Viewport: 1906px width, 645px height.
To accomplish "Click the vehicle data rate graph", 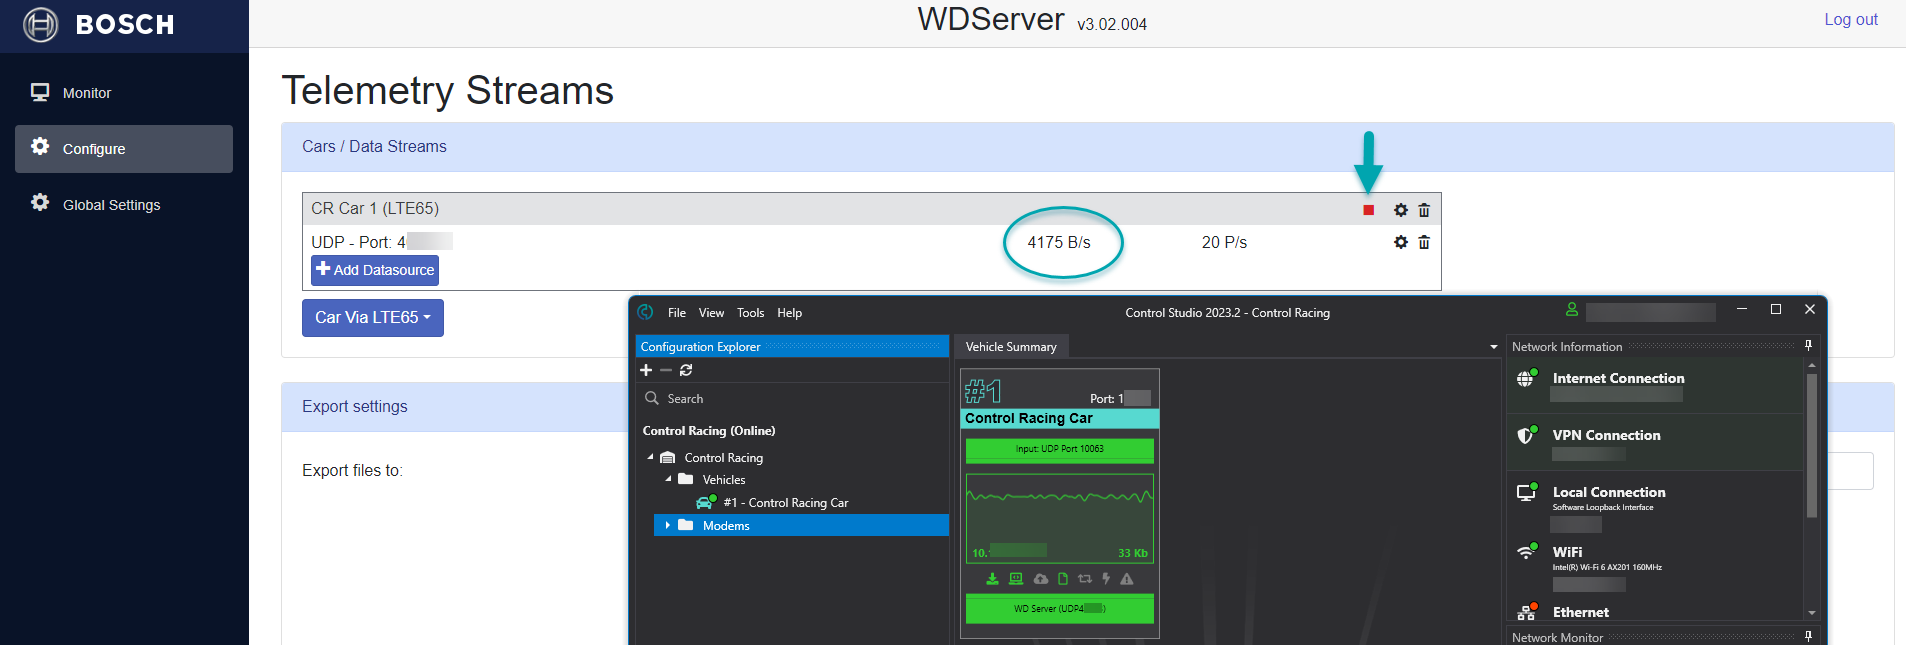I will (x=1060, y=518).
